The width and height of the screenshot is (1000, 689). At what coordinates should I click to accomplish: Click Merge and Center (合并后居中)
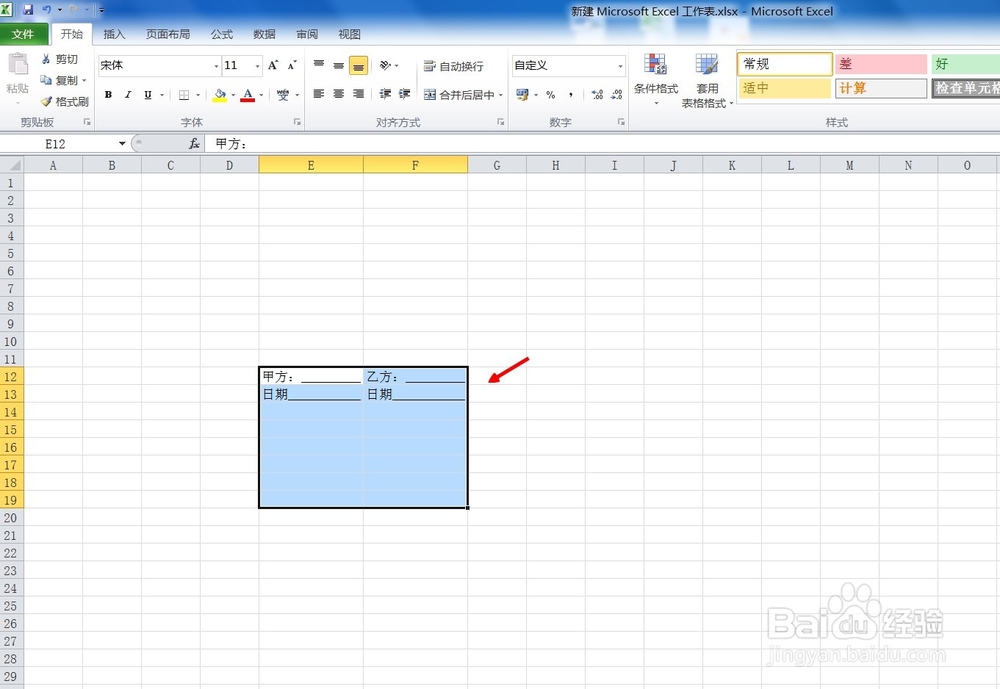[459, 95]
